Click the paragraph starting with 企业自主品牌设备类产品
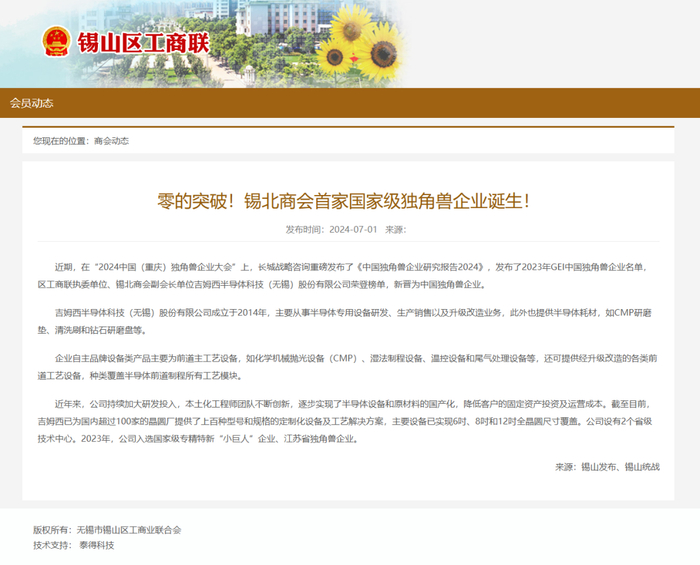Viewport: 700px width, 565px height. pos(347,367)
